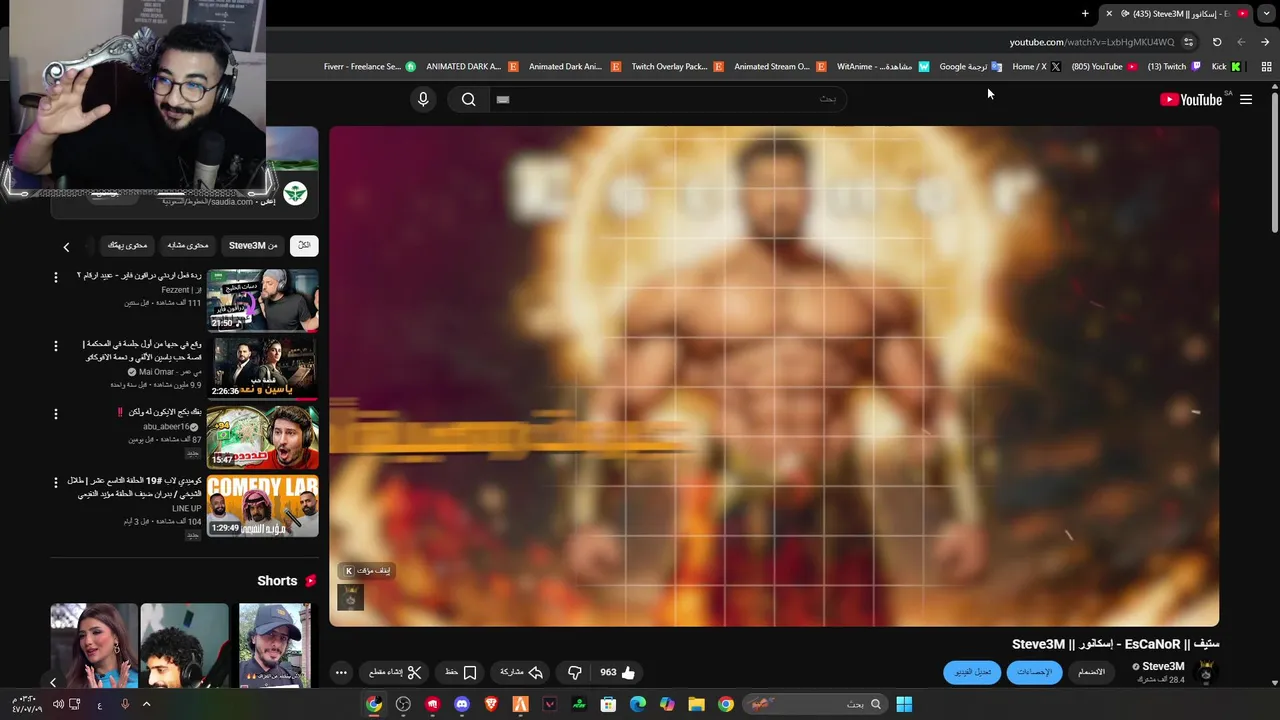Click the Shorts shelf previous arrow
The image size is (1280, 720).
[x=53, y=682]
